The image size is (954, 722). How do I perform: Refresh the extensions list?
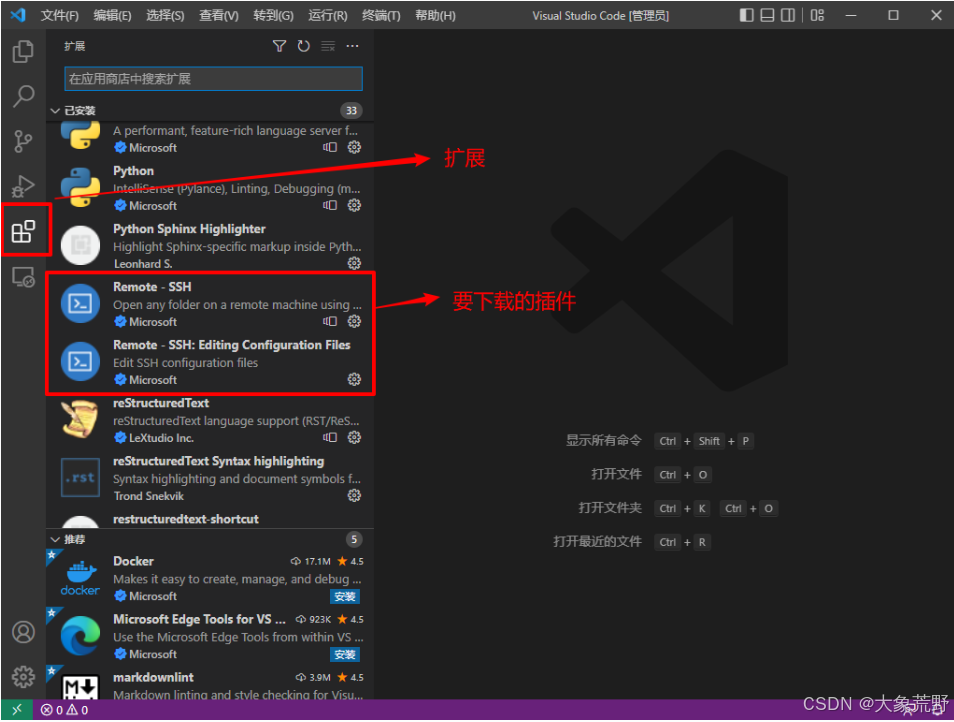pyautogui.click(x=304, y=46)
